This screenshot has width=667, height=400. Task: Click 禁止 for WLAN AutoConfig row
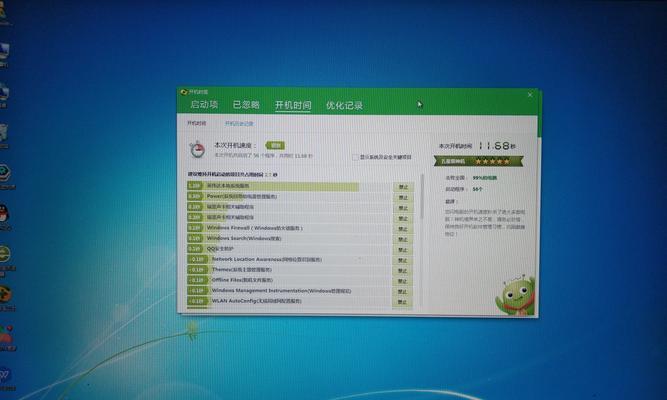pyautogui.click(x=402, y=302)
